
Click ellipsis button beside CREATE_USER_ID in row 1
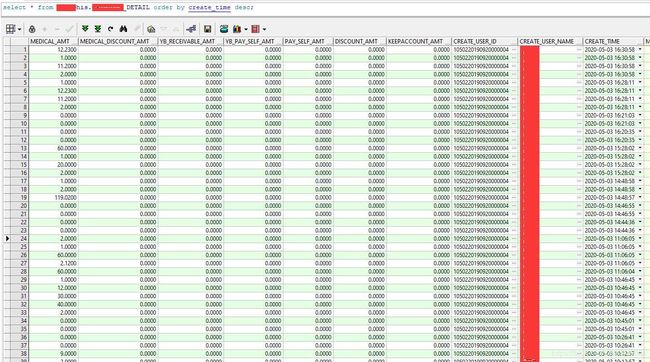point(514,50)
